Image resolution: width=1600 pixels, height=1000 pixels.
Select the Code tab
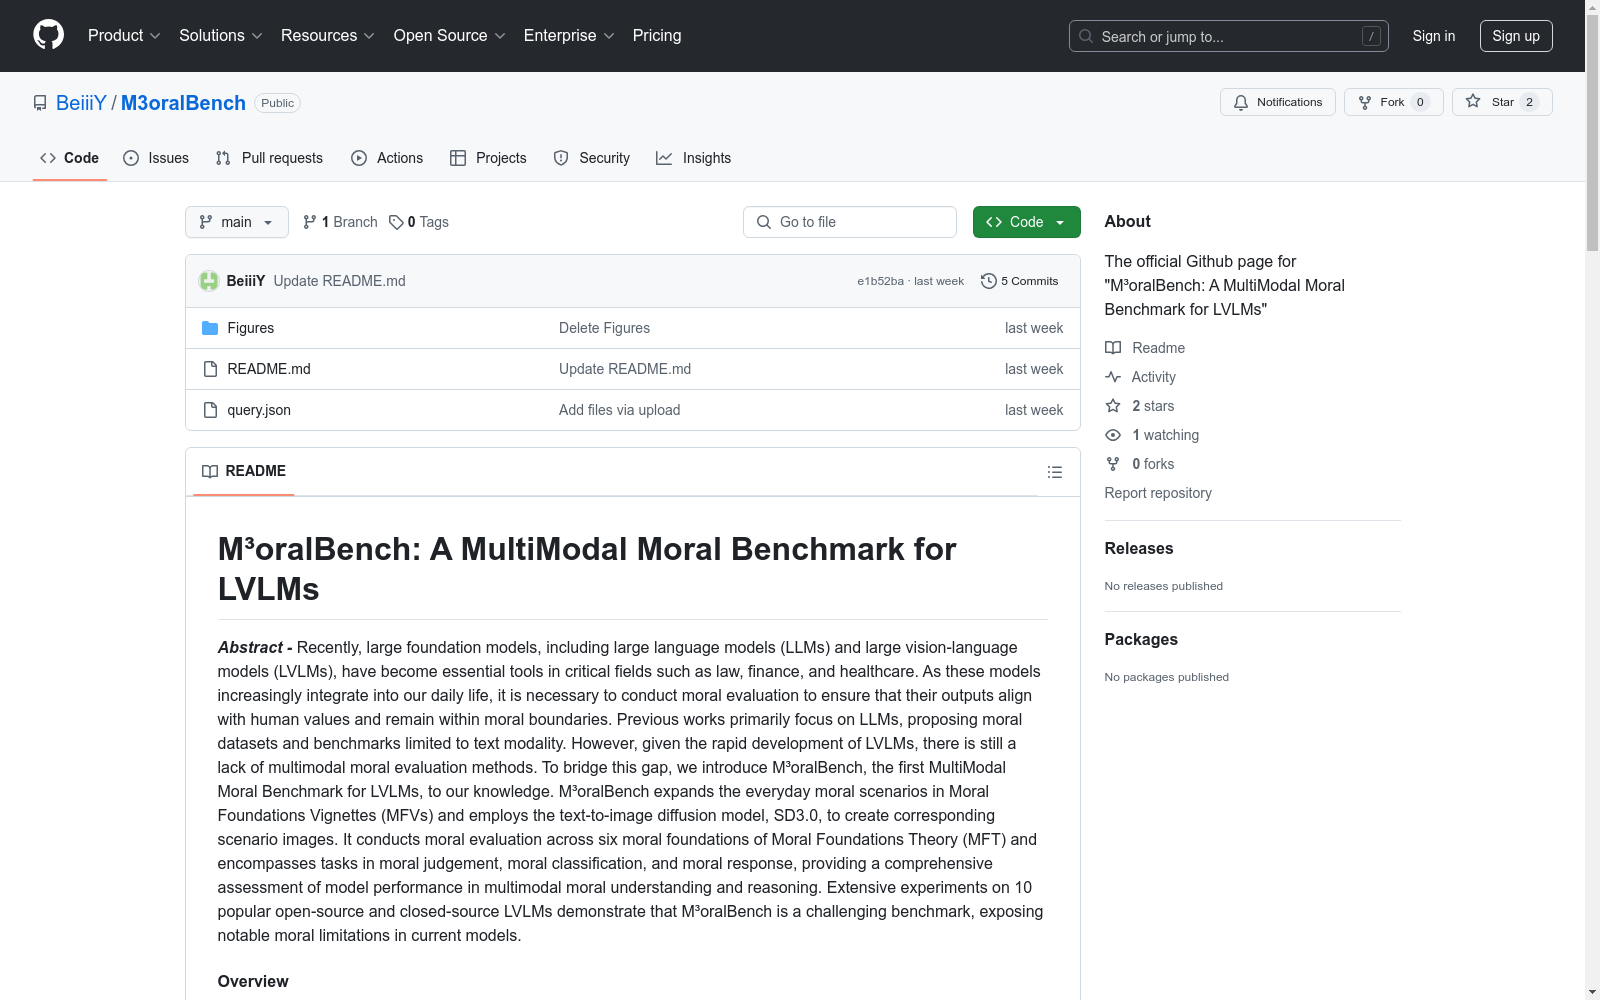(x=70, y=158)
